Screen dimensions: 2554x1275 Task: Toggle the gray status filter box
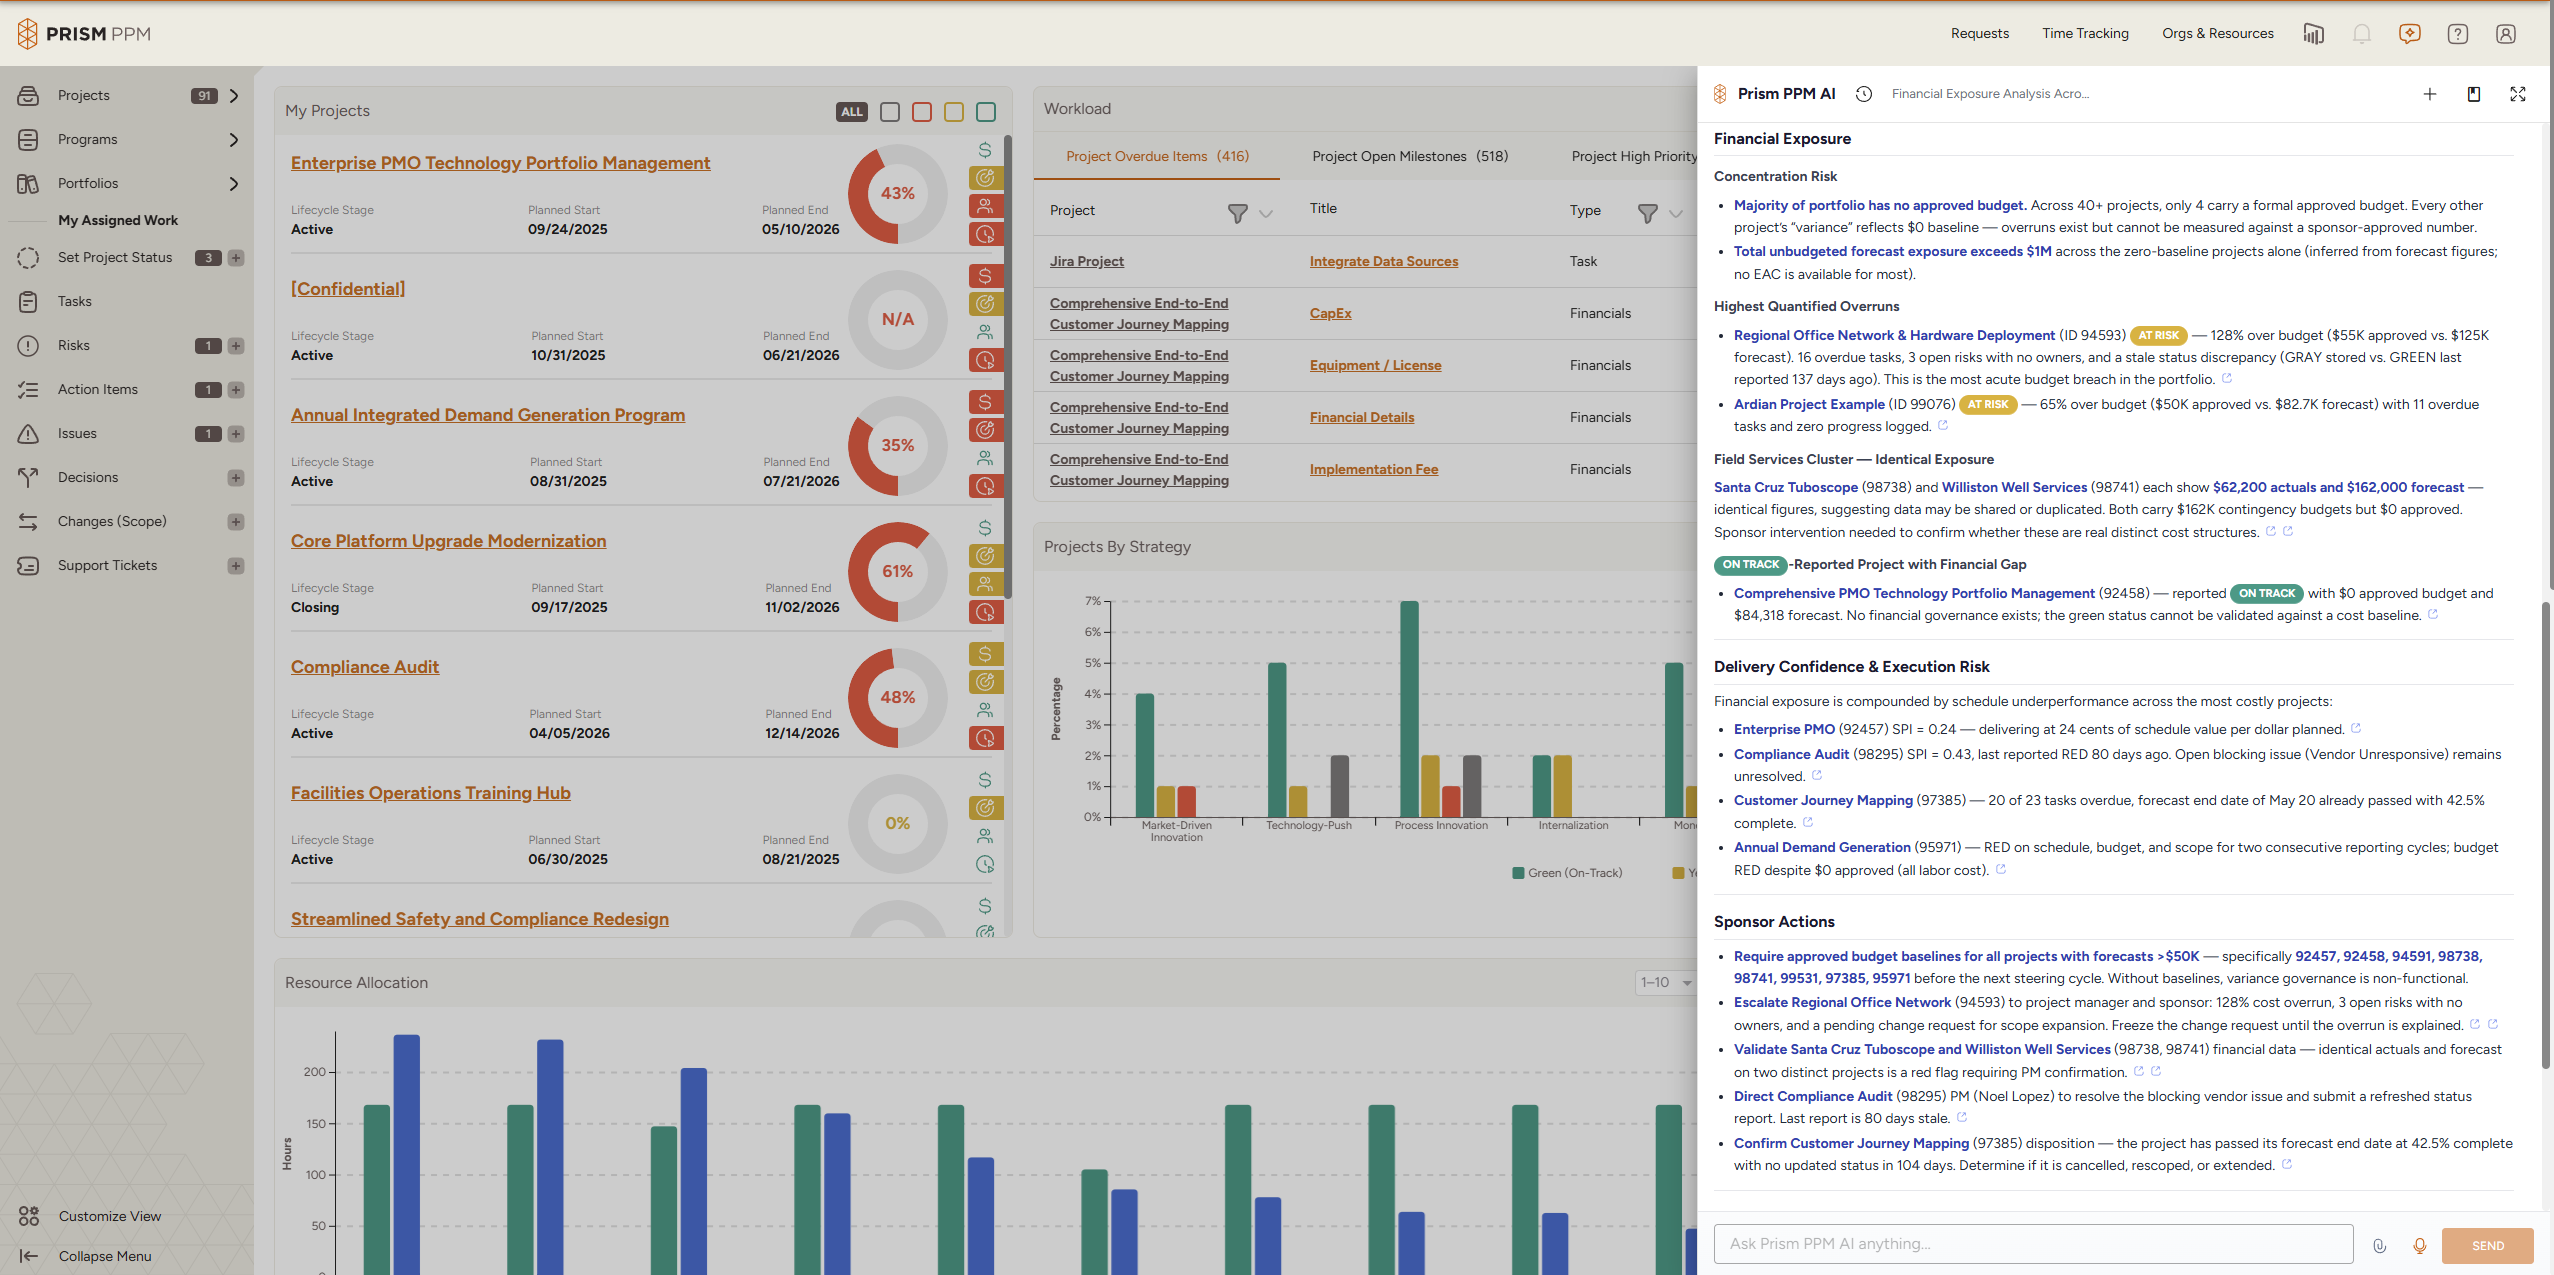890,112
